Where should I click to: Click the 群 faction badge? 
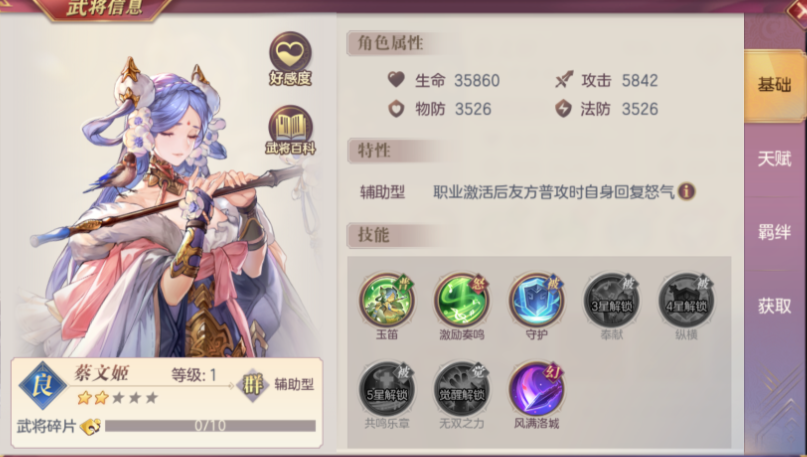(253, 384)
